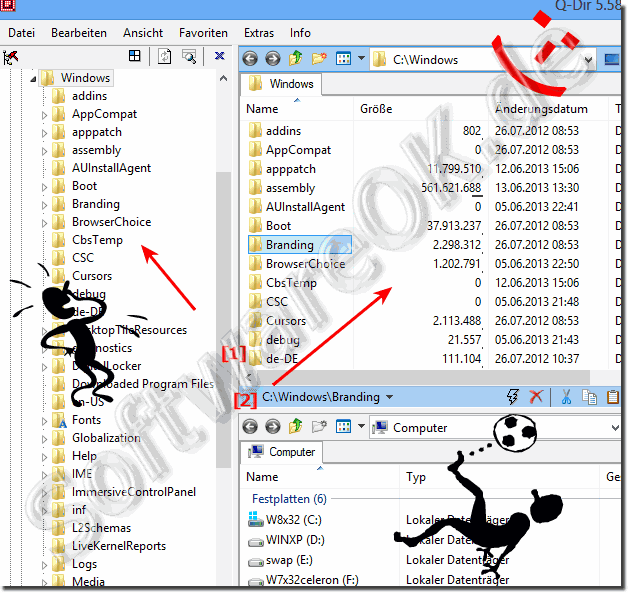Close the tree panel with the blue X
The height and width of the screenshot is (593, 628).
click(x=219, y=56)
